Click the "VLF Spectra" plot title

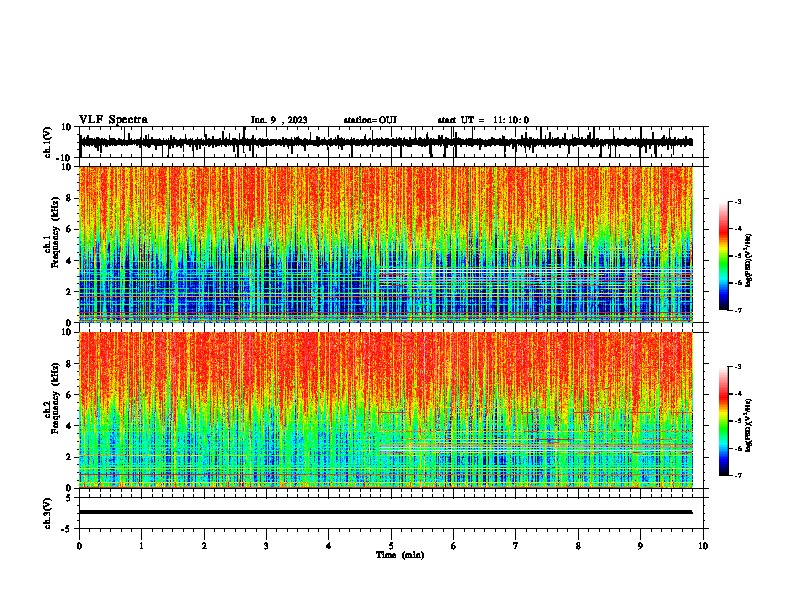(x=113, y=119)
